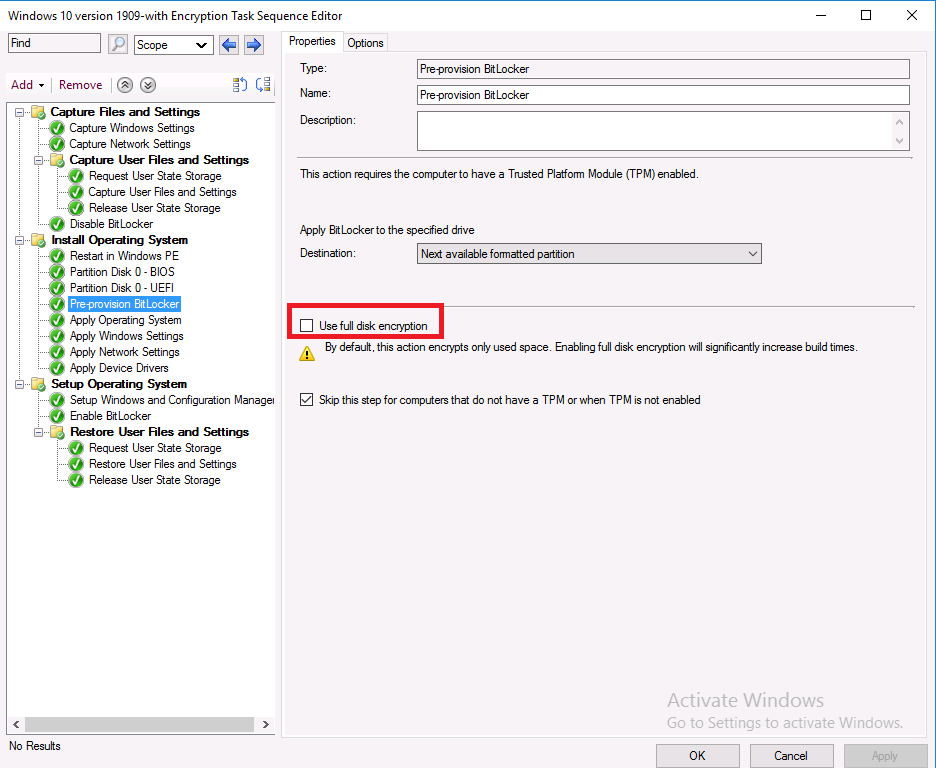Click folder icon of Restore User Files and Settings

click(57, 432)
